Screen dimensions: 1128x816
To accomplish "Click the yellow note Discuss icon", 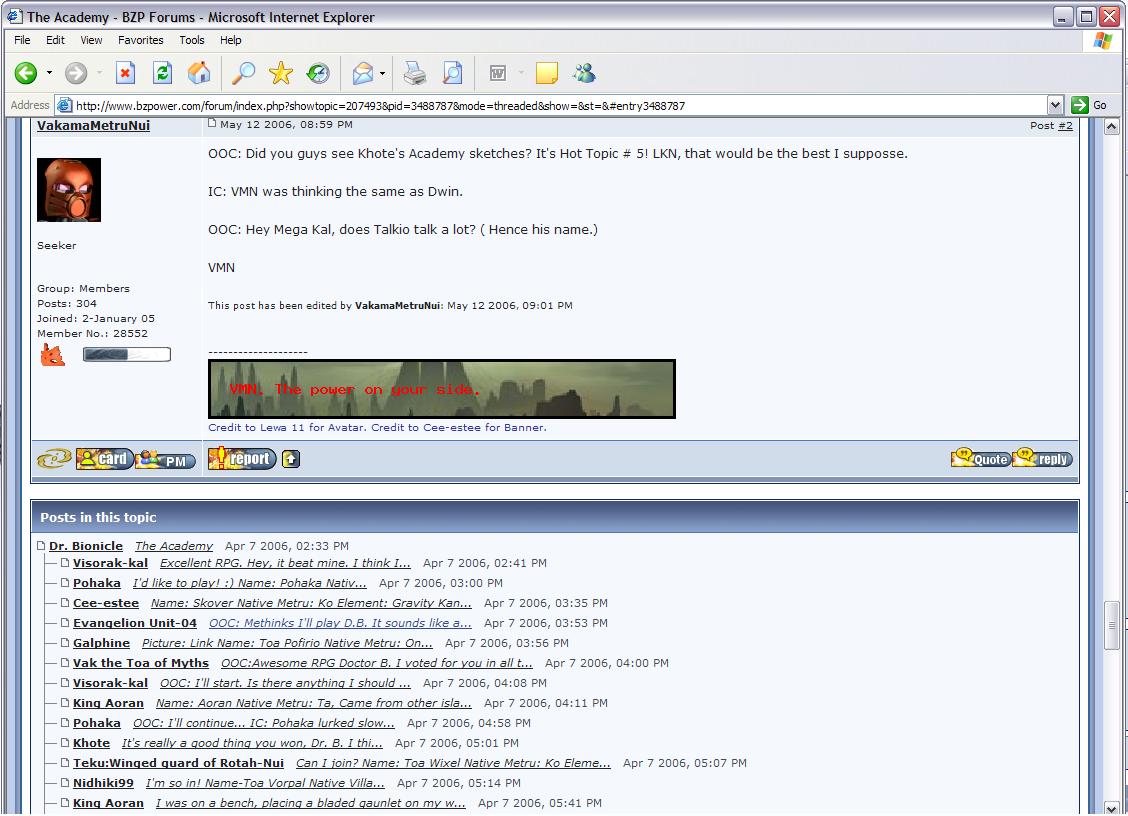I will click(x=547, y=73).
